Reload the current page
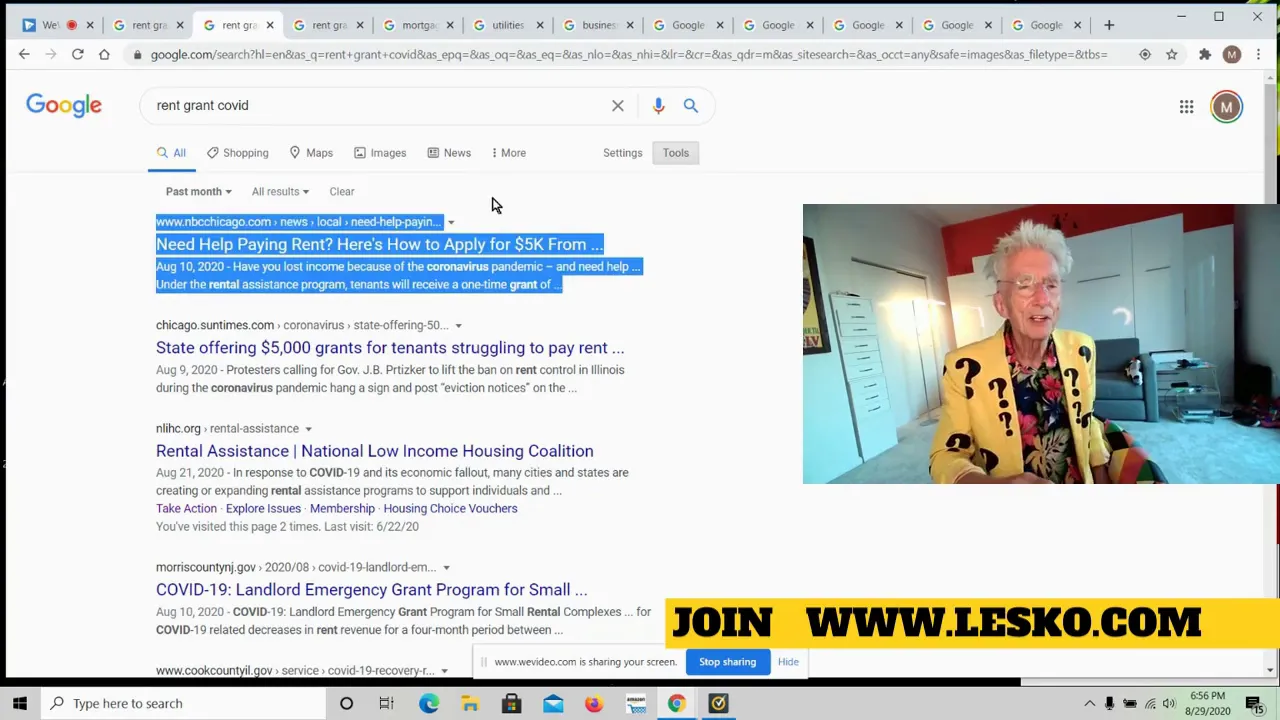The image size is (1280, 720). 77,54
